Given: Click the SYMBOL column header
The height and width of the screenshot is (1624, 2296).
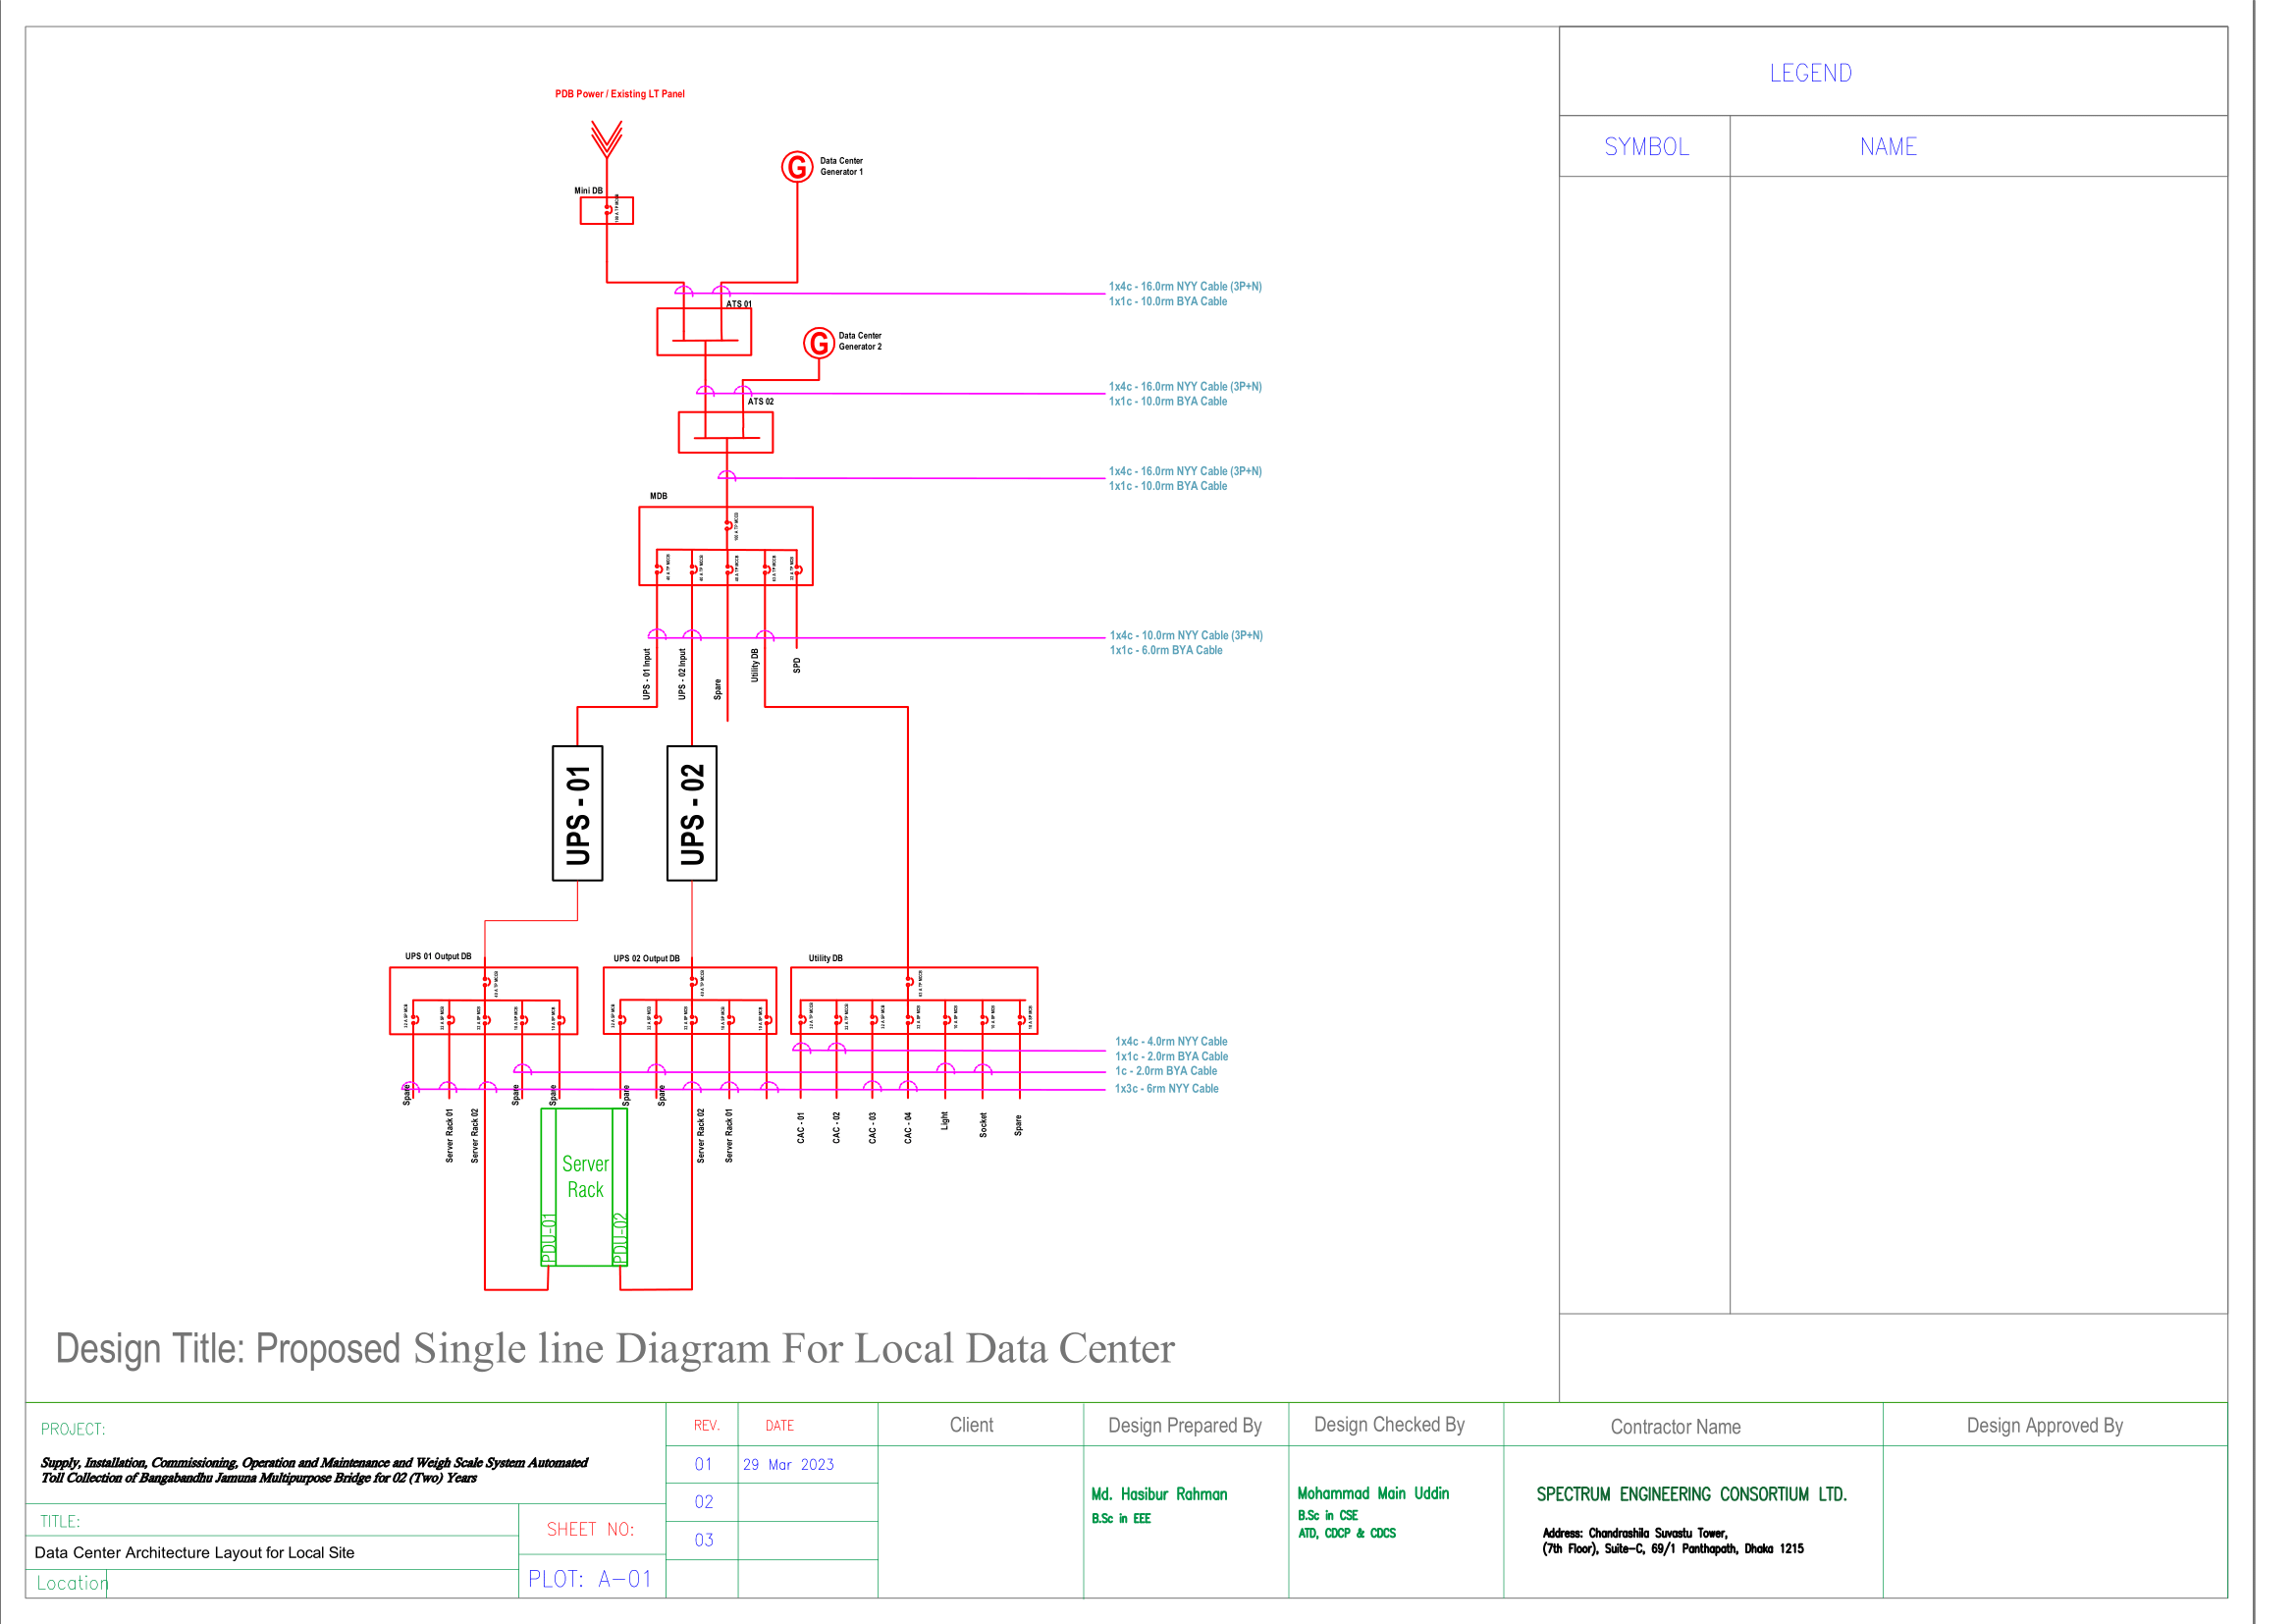Looking at the screenshot, I should 1647,147.
